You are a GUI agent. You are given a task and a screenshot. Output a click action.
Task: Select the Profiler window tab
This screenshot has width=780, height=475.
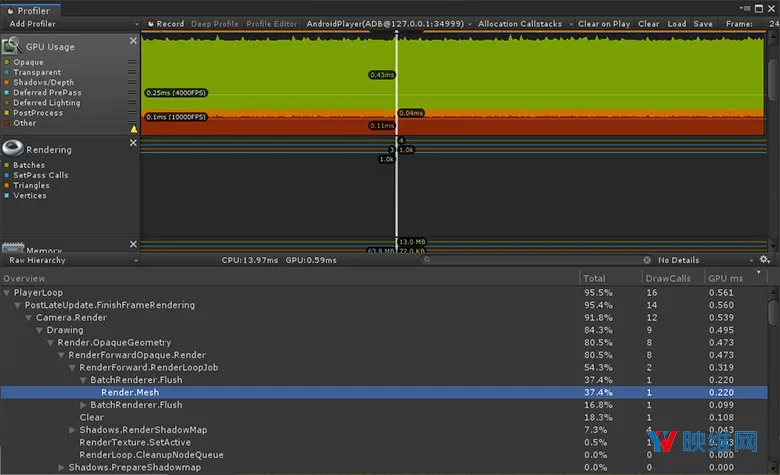tap(30, 10)
